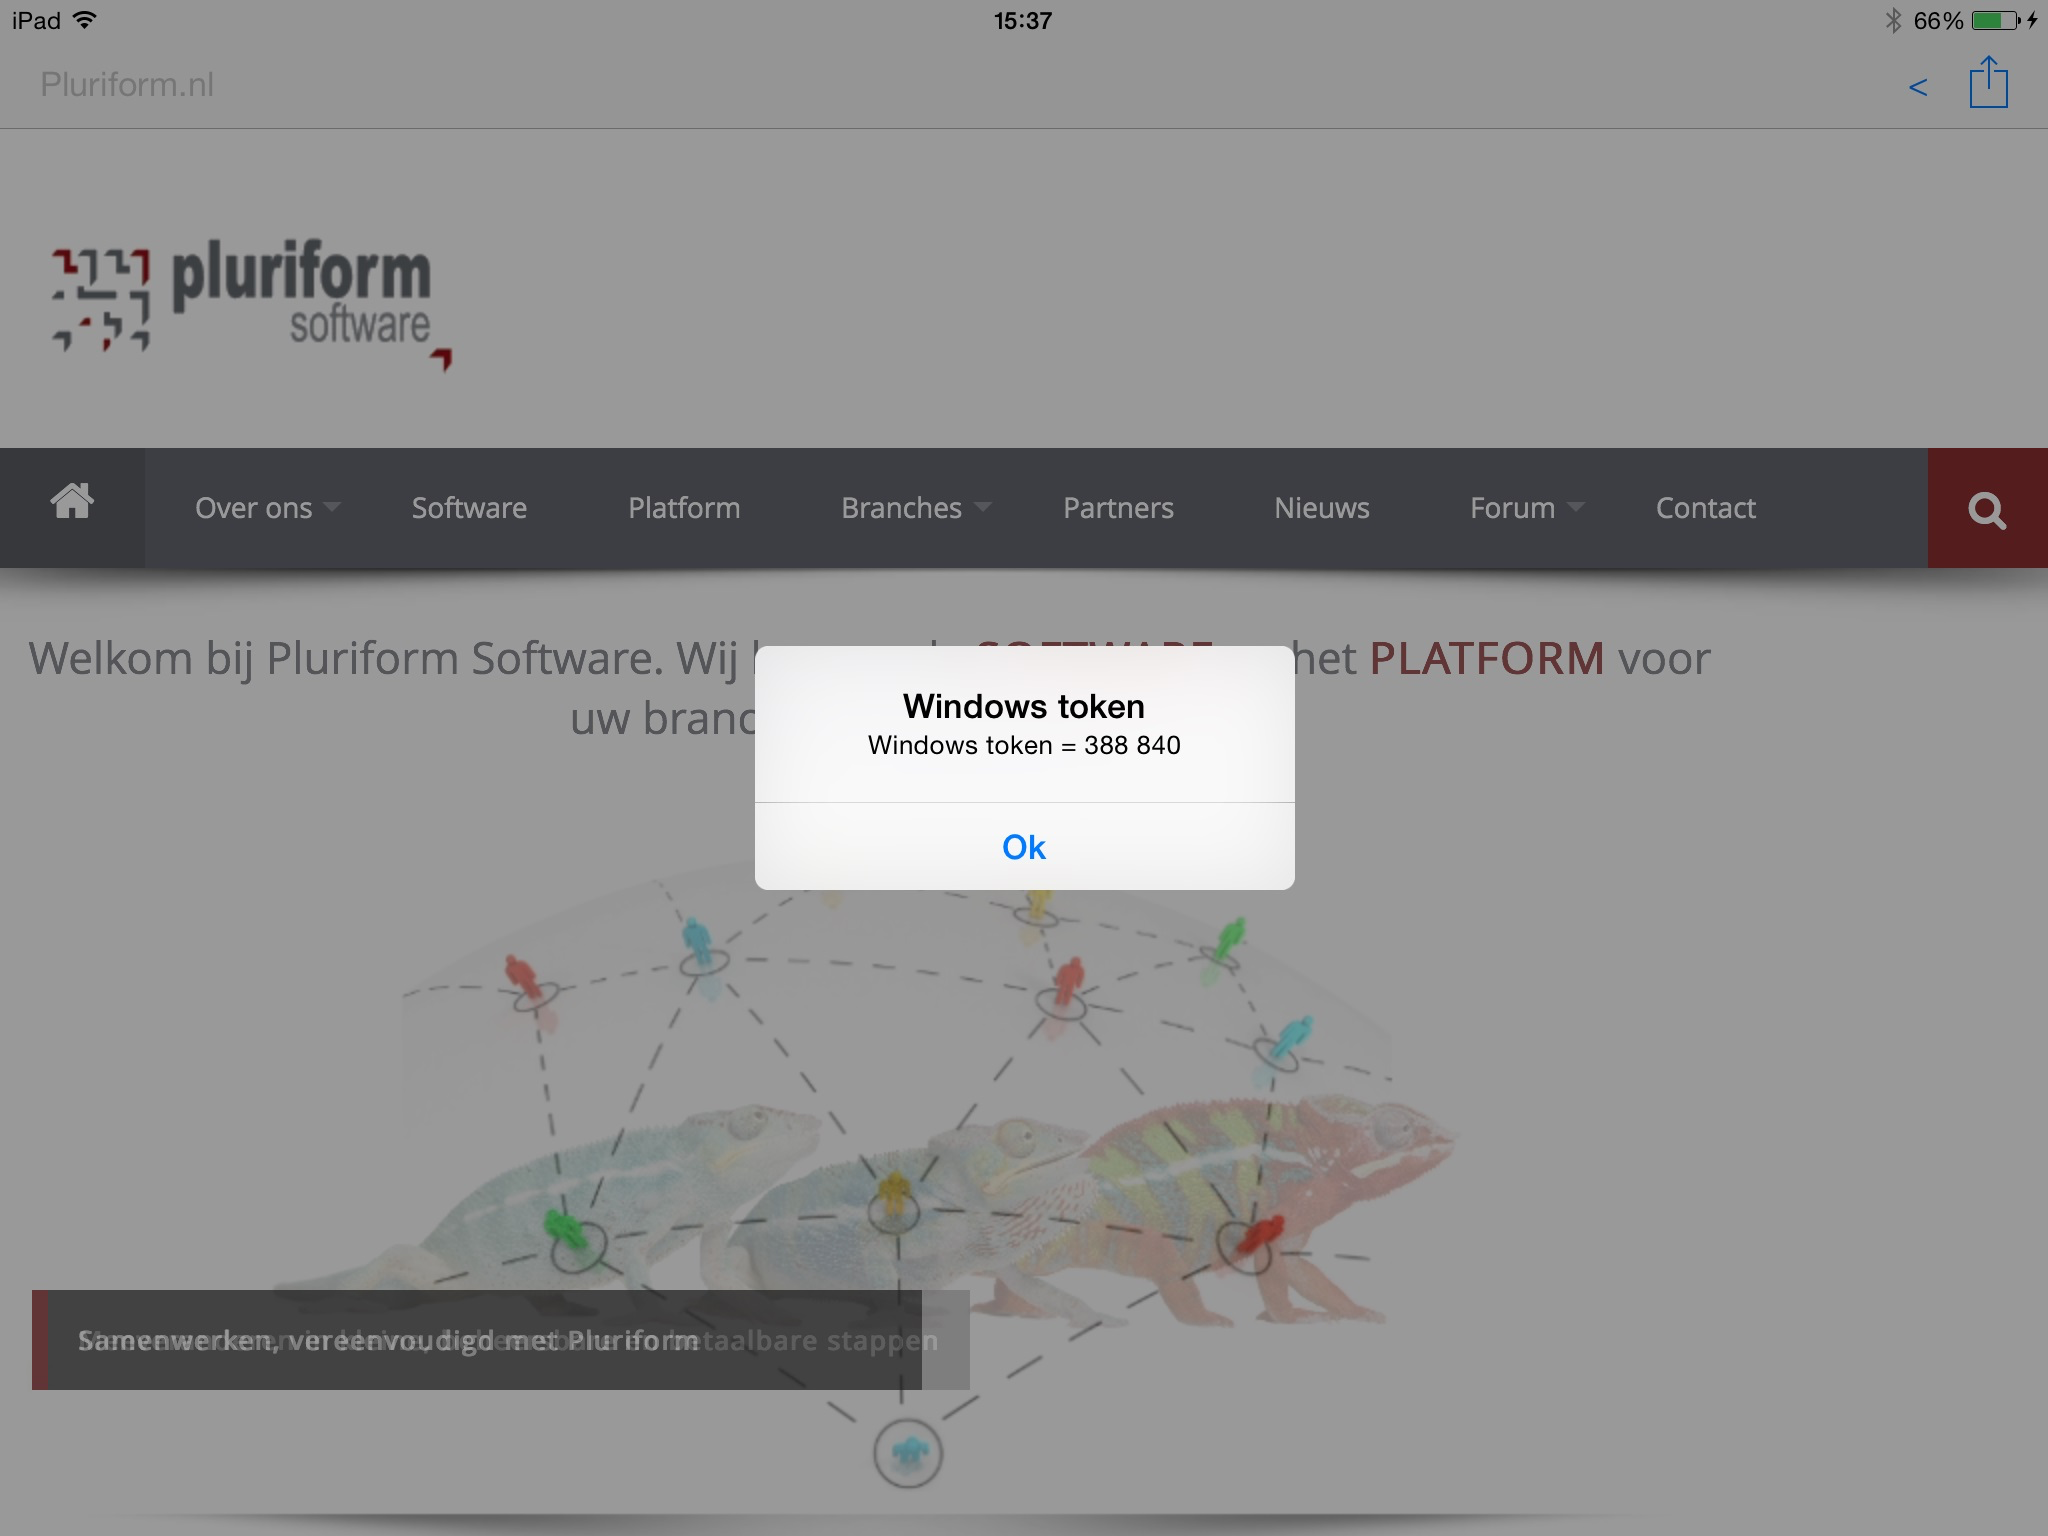
Task: Open the Partners menu item
Action: click(x=1118, y=508)
